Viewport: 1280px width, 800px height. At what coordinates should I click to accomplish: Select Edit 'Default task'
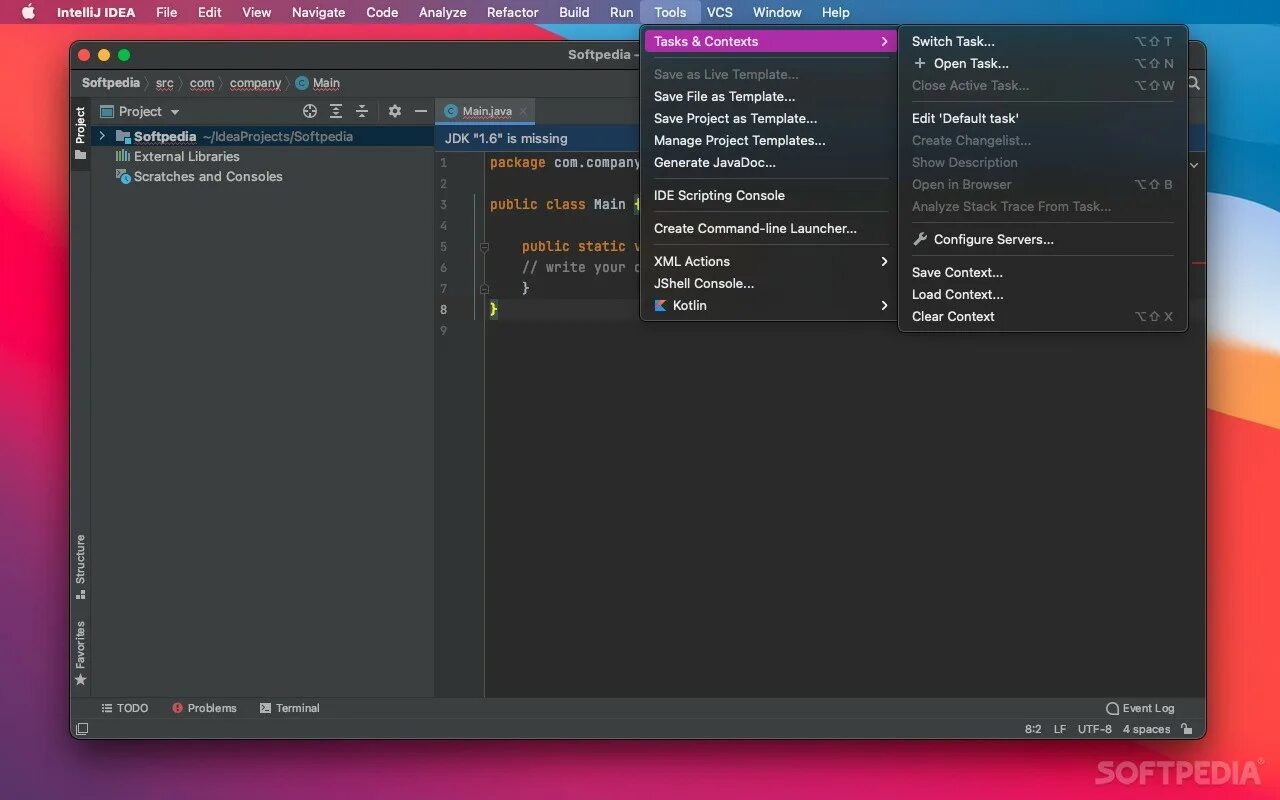(1043, 118)
